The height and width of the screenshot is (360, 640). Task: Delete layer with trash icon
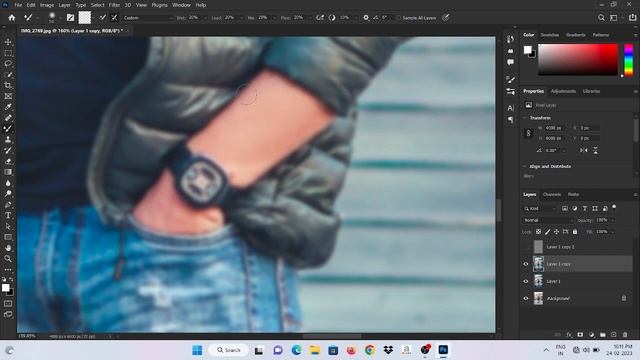(x=625, y=335)
